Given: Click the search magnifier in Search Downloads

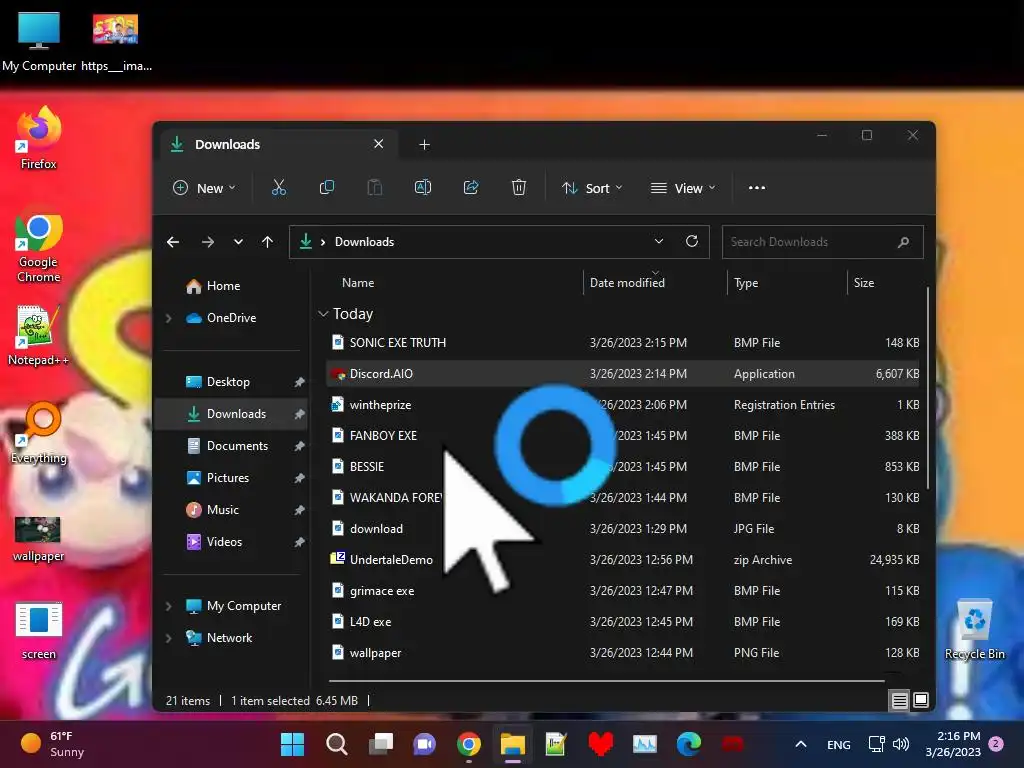Looking at the screenshot, I should [x=903, y=242].
